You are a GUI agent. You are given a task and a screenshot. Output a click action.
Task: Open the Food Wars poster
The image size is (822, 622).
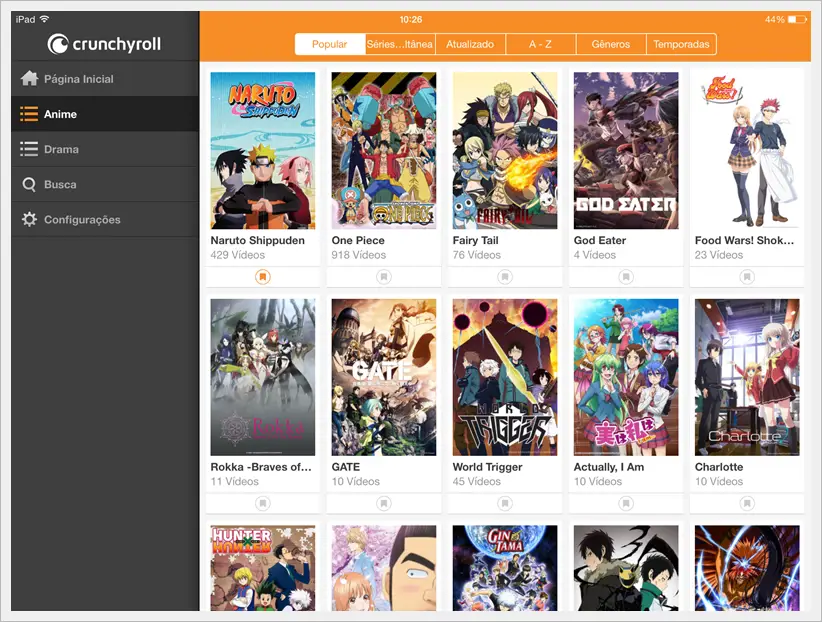[x=747, y=151]
